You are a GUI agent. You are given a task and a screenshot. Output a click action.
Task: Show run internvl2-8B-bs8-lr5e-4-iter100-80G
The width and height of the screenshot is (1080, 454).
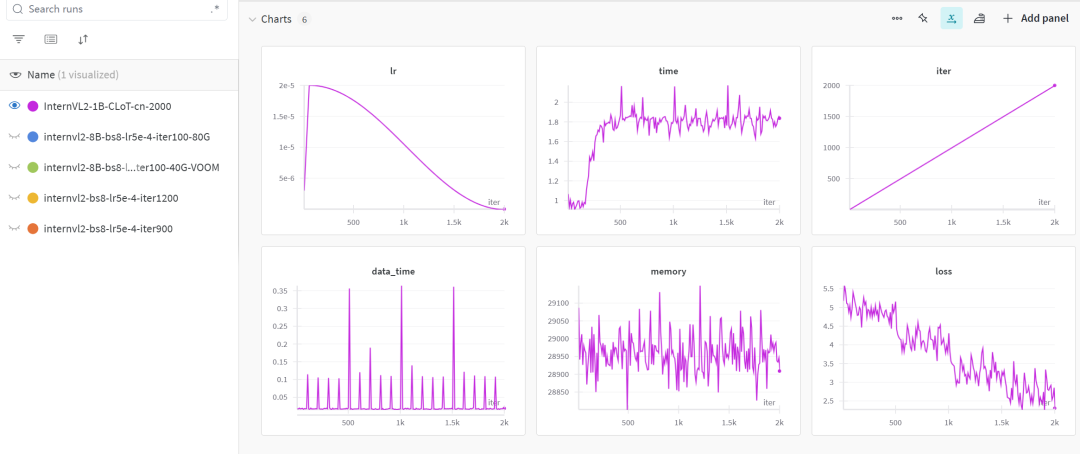coord(14,137)
